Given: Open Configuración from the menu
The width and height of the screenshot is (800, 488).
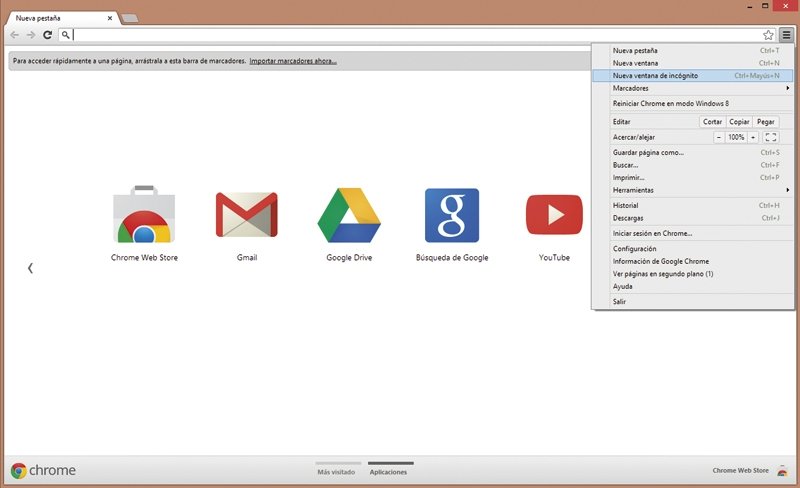Looking at the screenshot, I should pyautogui.click(x=692, y=249).
